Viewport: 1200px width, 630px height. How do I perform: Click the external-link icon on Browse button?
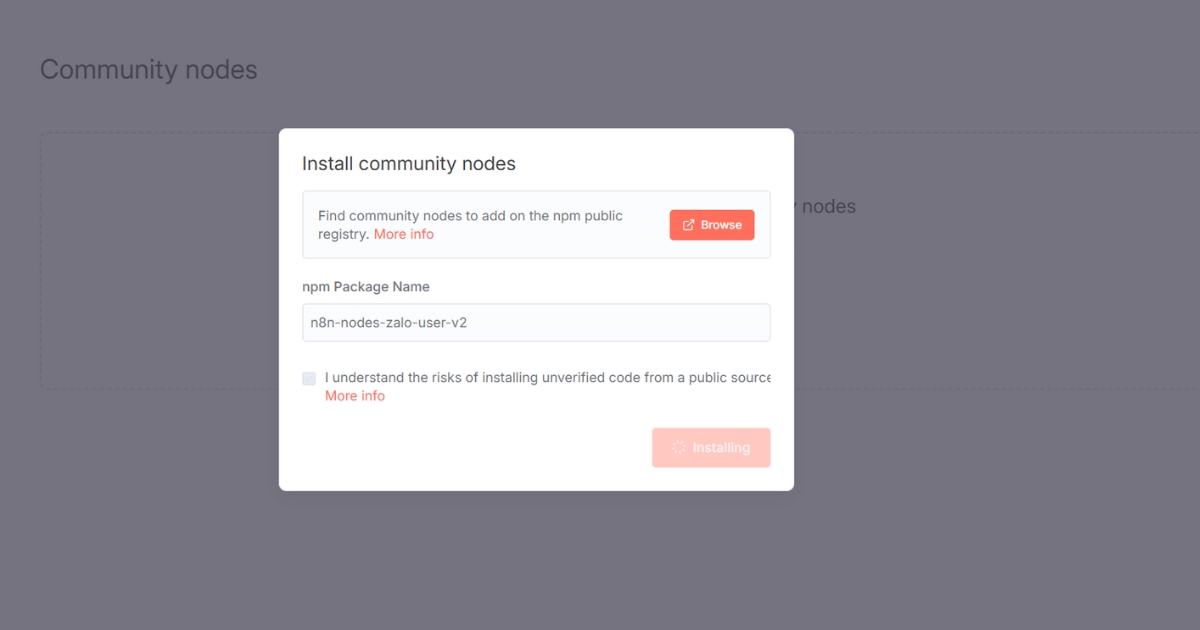click(x=688, y=225)
